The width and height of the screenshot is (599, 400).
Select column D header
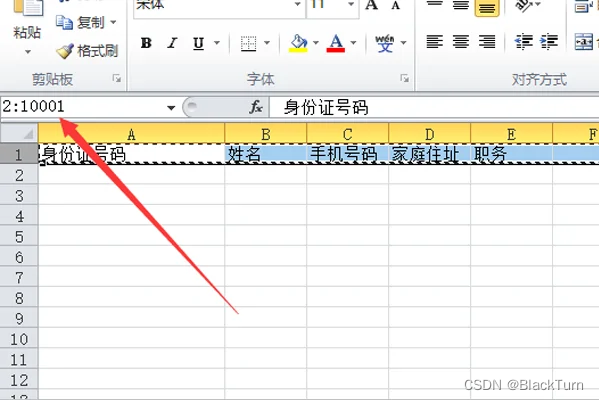pyautogui.click(x=429, y=134)
